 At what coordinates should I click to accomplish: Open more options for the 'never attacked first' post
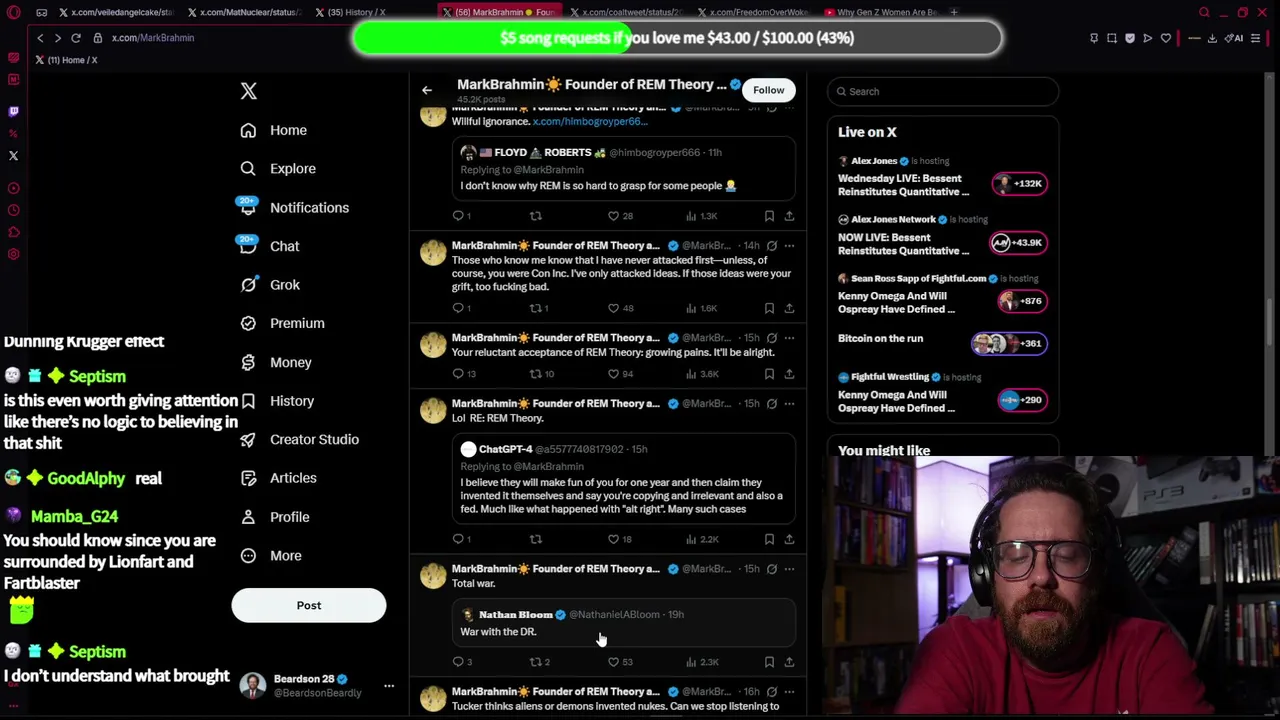point(789,245)
